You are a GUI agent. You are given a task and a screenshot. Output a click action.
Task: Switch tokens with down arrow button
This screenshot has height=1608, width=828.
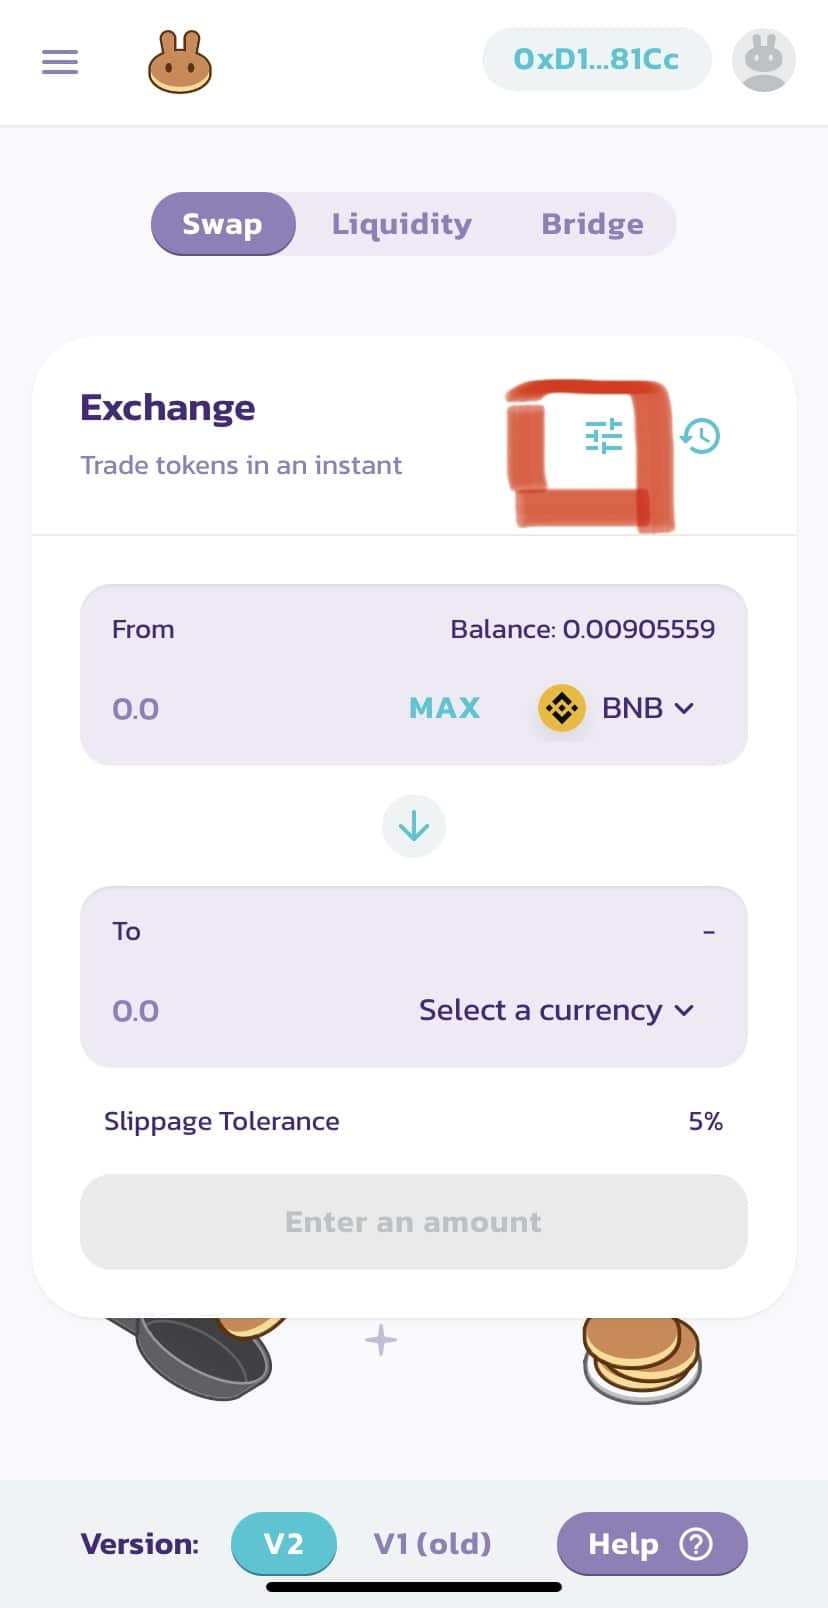(414, 826)
